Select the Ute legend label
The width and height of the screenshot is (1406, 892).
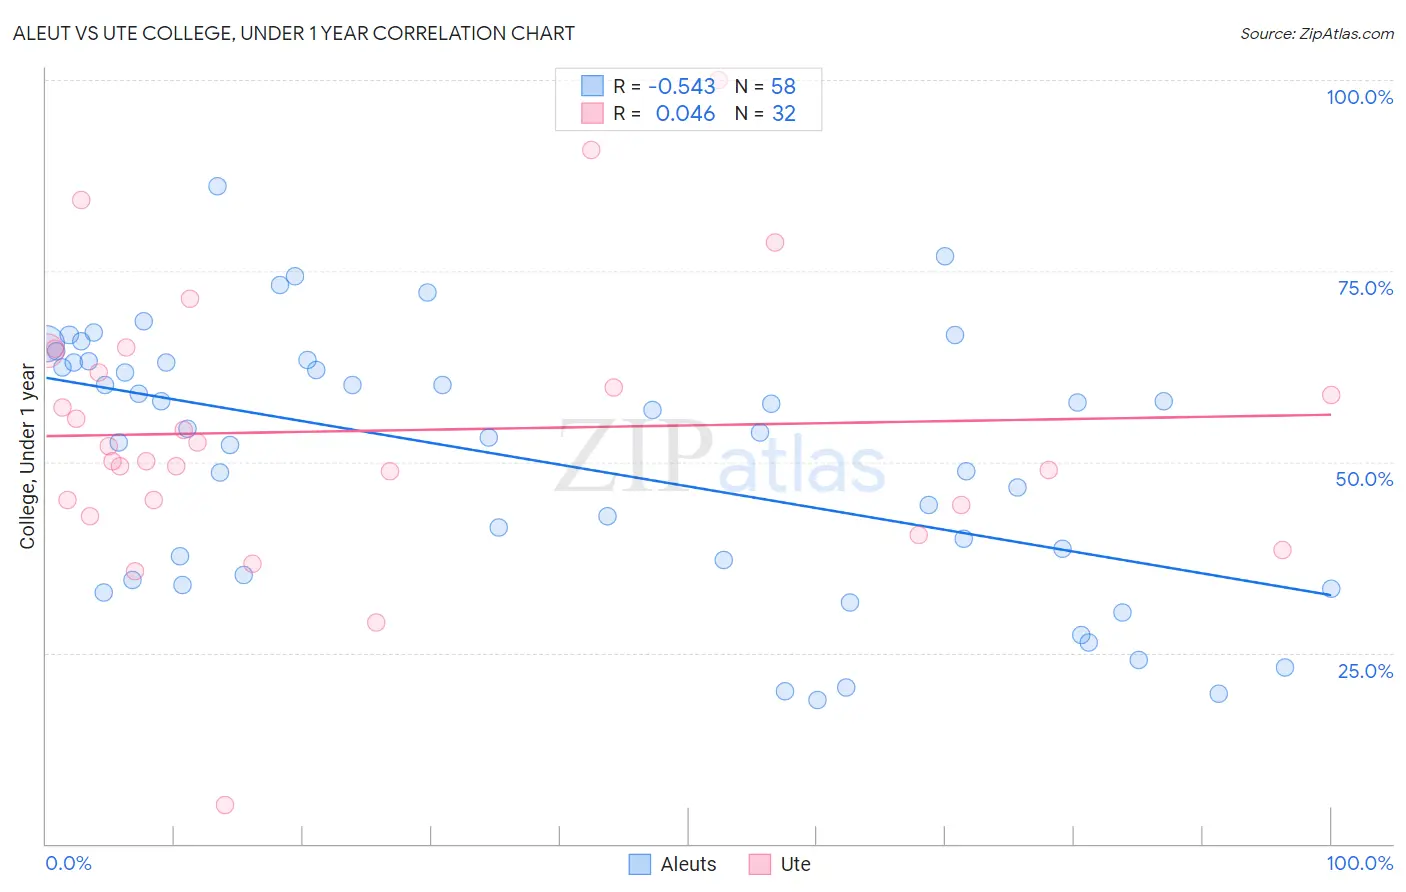[x=795, y=864]
